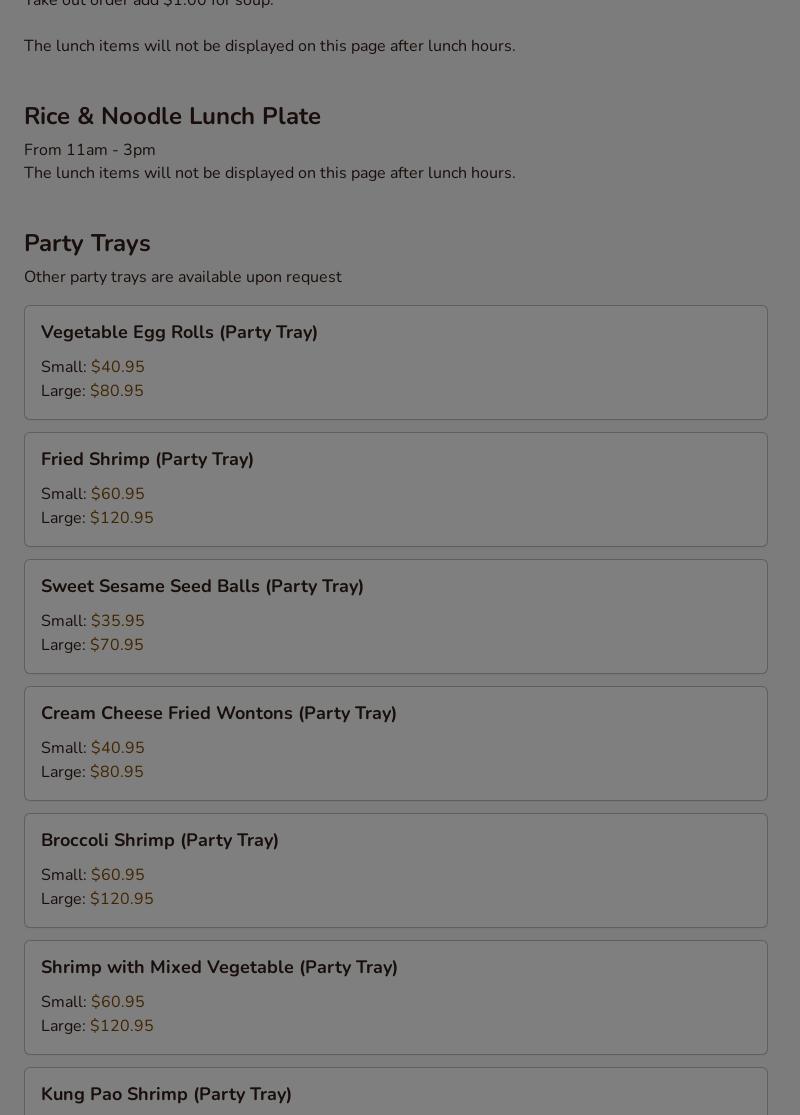Click Vegetable Egg Rolls large price $80.95
The image size is (800, 1115).
pyautogui.click(x=116, y=391)
